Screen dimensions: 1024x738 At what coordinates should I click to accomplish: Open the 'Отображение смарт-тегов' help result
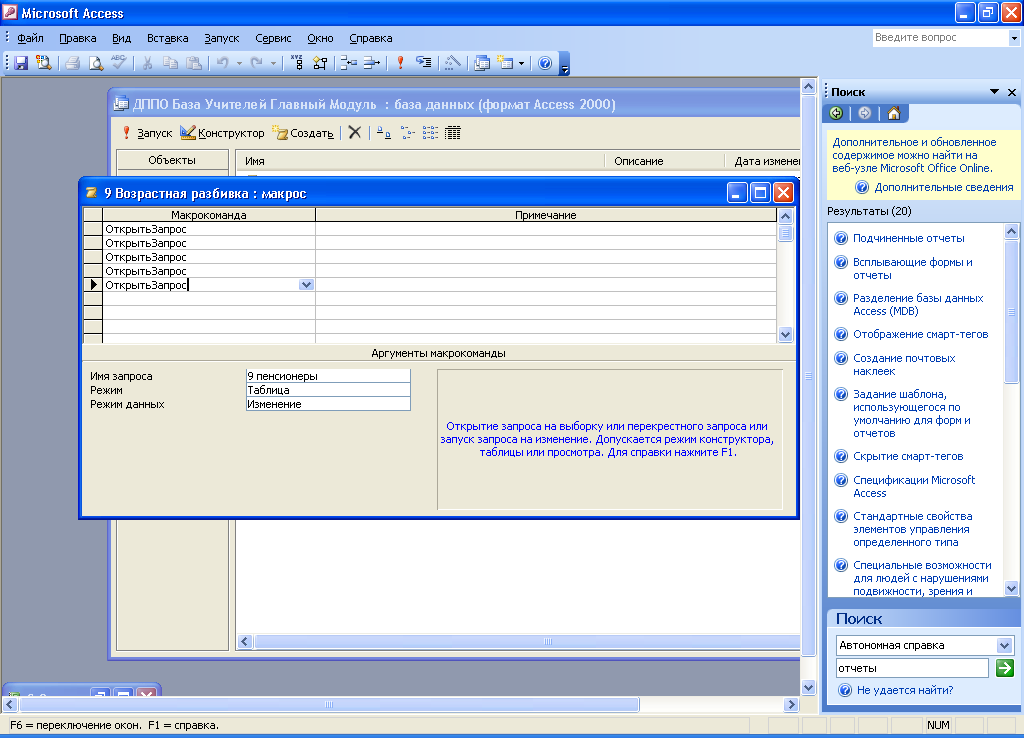pyautogui.click(x=920, y=334)
